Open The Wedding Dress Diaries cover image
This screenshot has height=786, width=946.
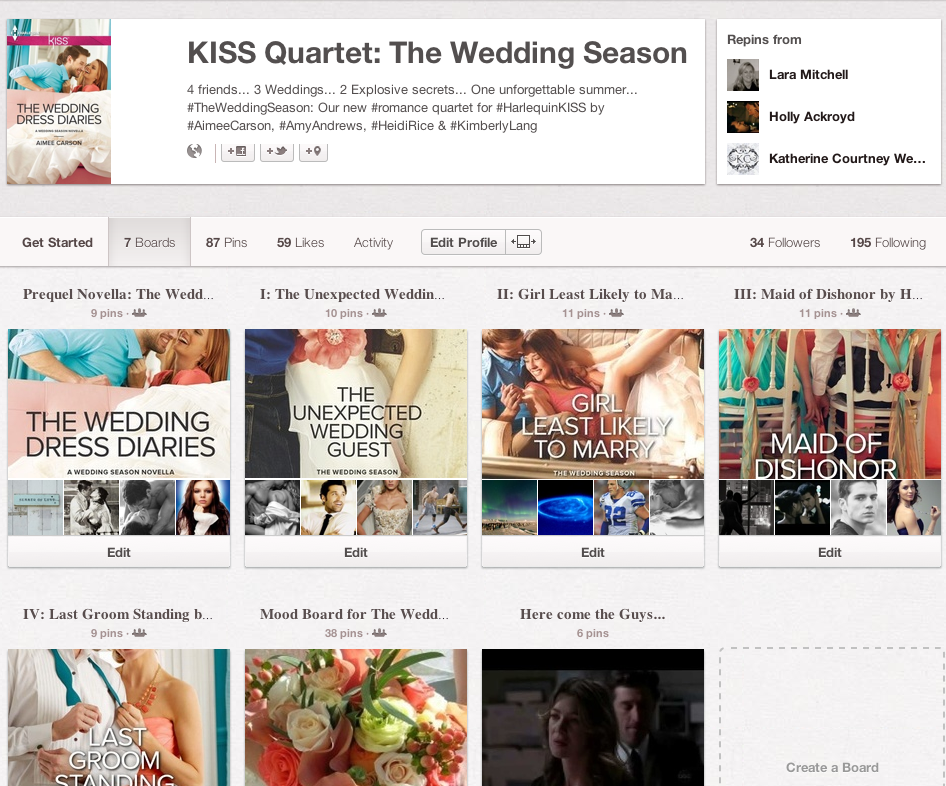(x=119, y=404)
